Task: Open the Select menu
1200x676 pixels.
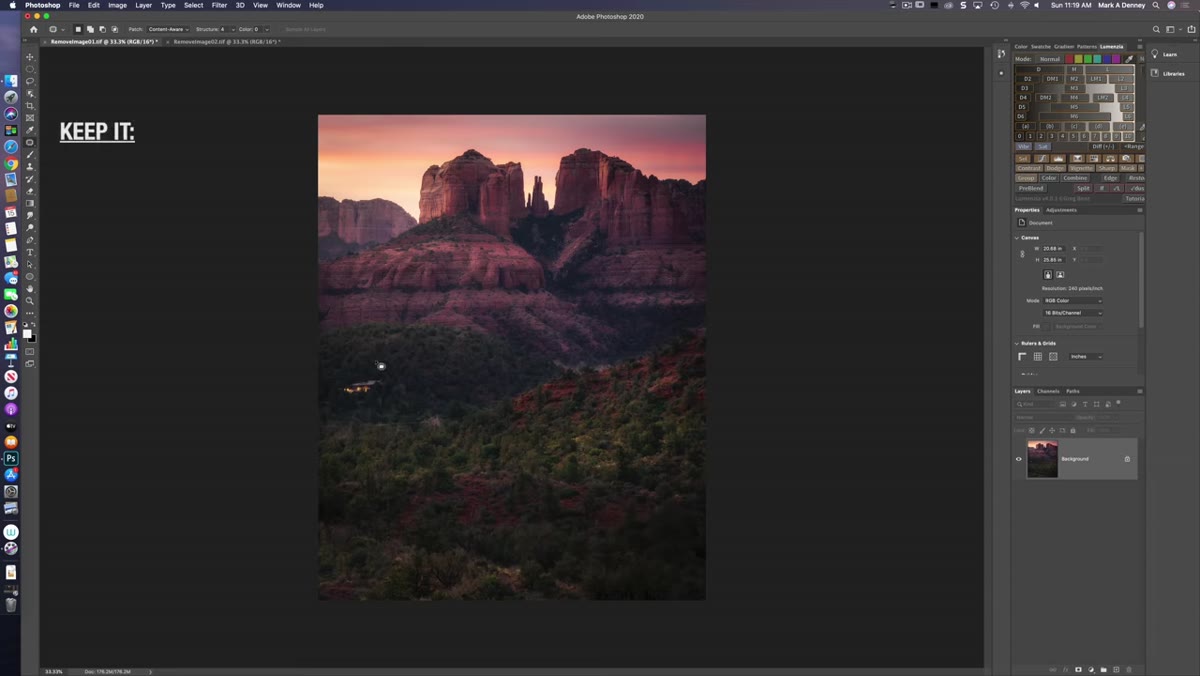Action: pyautogui.click(x=193, y=5)
